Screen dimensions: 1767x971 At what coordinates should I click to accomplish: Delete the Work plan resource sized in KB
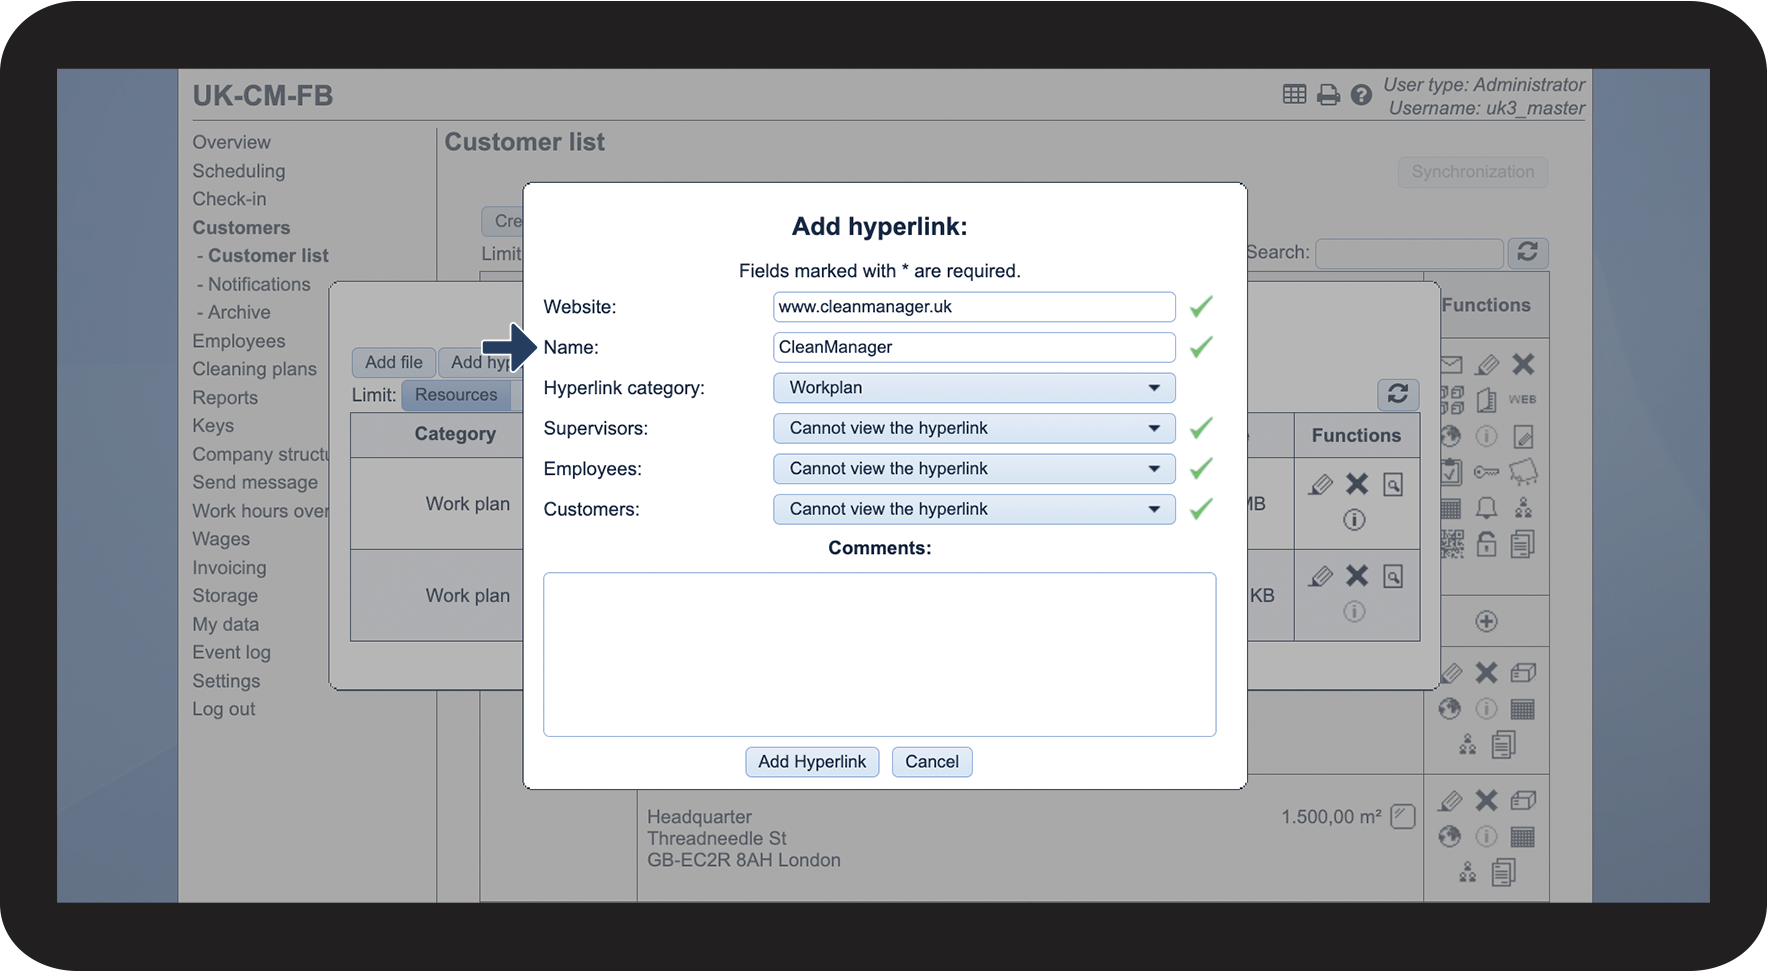[1357, 575]
